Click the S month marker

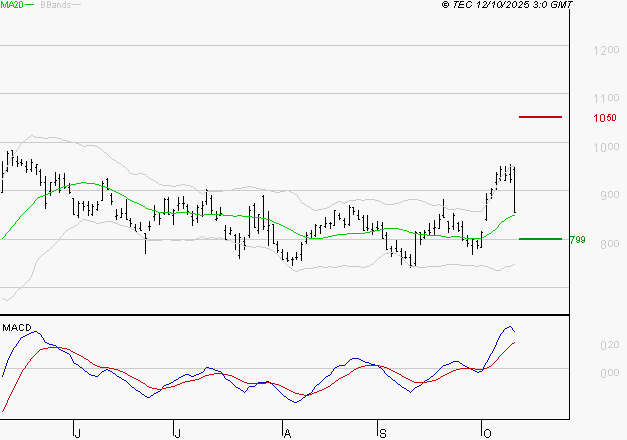(383, 433)
